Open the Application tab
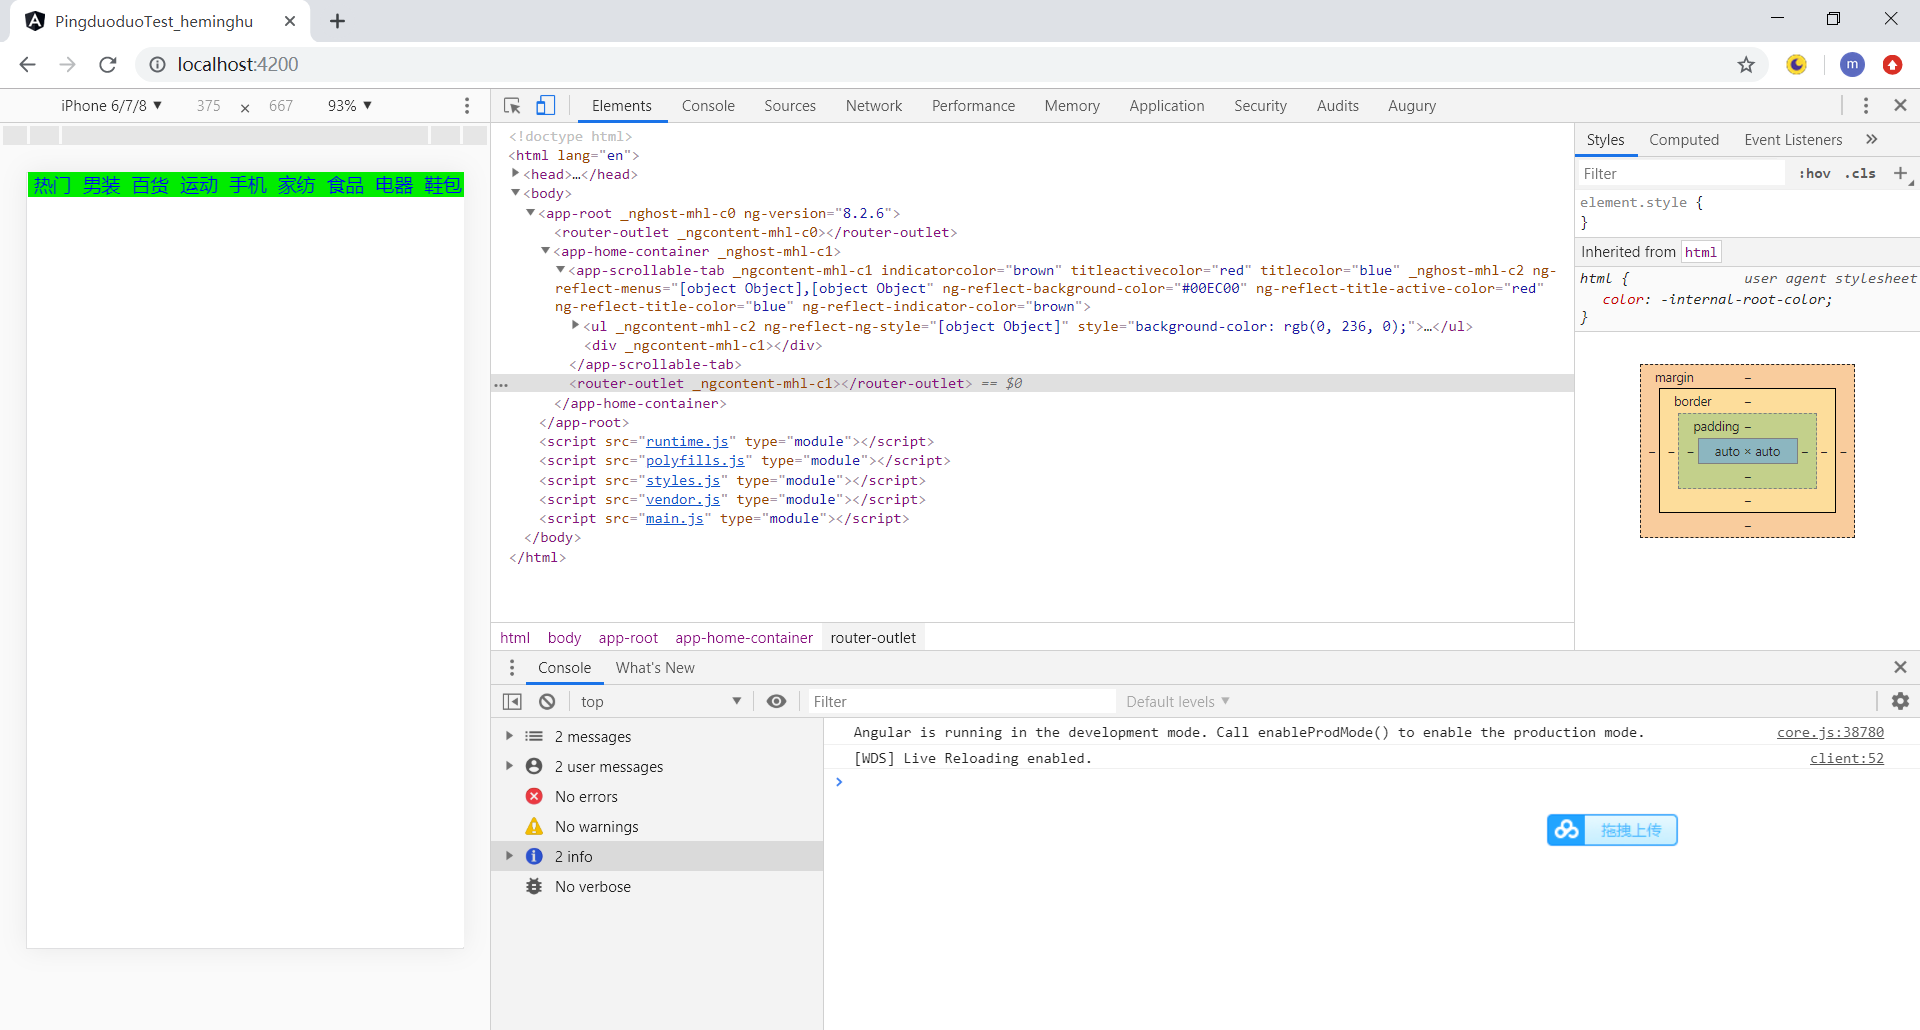This screenshot has height=1030, width=1920. point(1167,106)
